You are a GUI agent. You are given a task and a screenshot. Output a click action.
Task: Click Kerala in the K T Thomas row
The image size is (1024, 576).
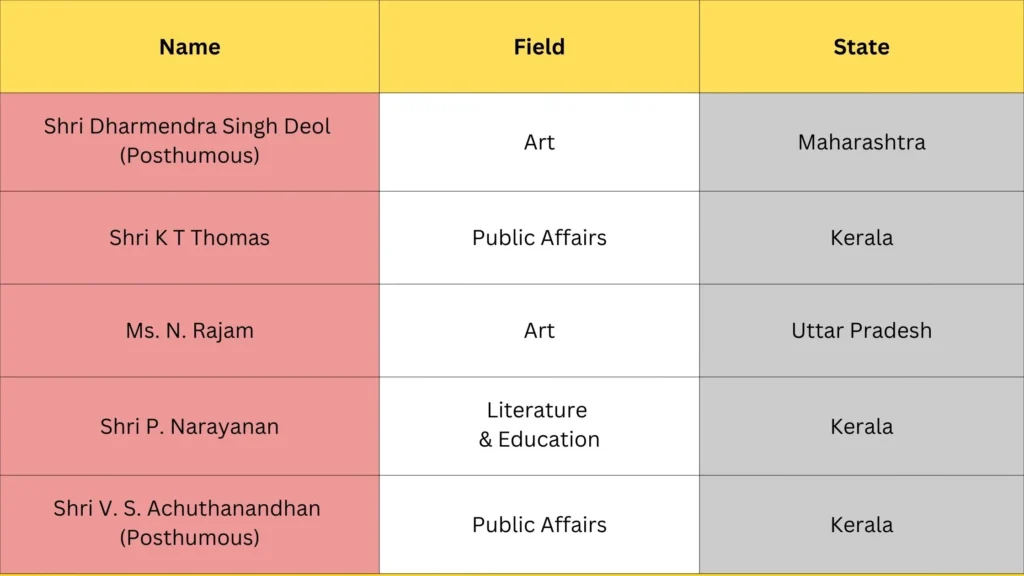click(x=861, y=238)
